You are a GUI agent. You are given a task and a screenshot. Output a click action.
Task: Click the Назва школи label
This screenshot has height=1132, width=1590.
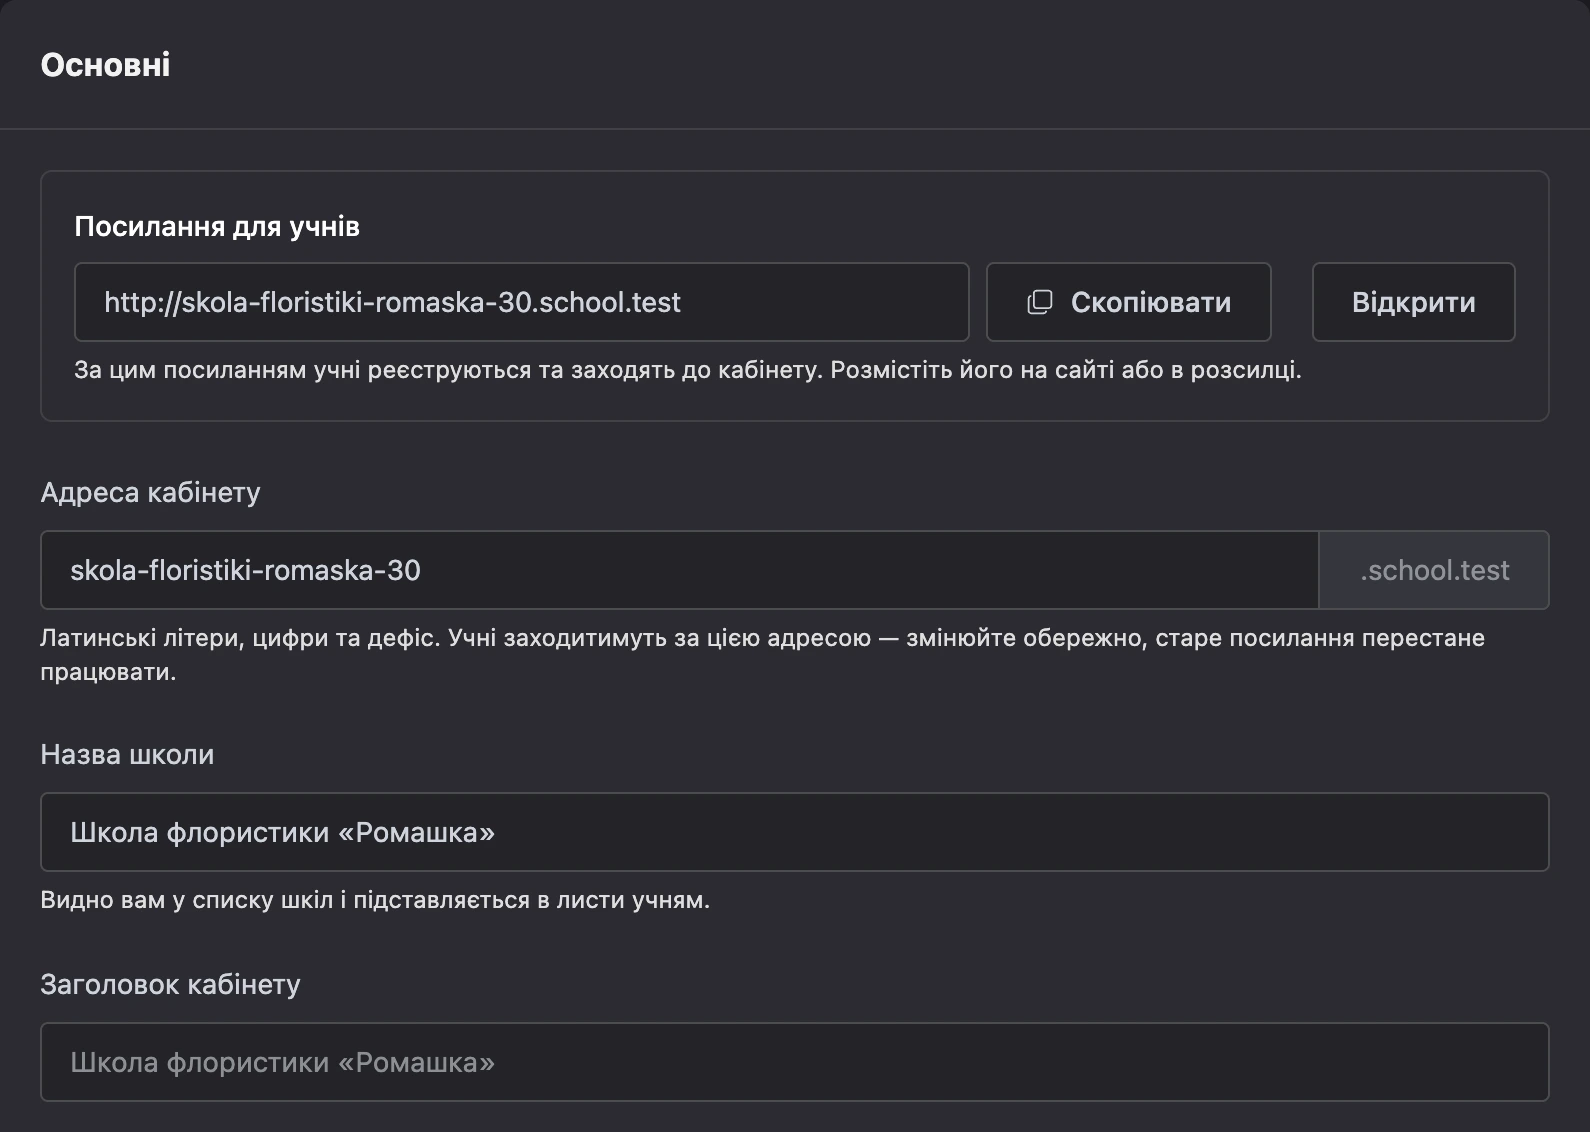click(x=127, y=754)
